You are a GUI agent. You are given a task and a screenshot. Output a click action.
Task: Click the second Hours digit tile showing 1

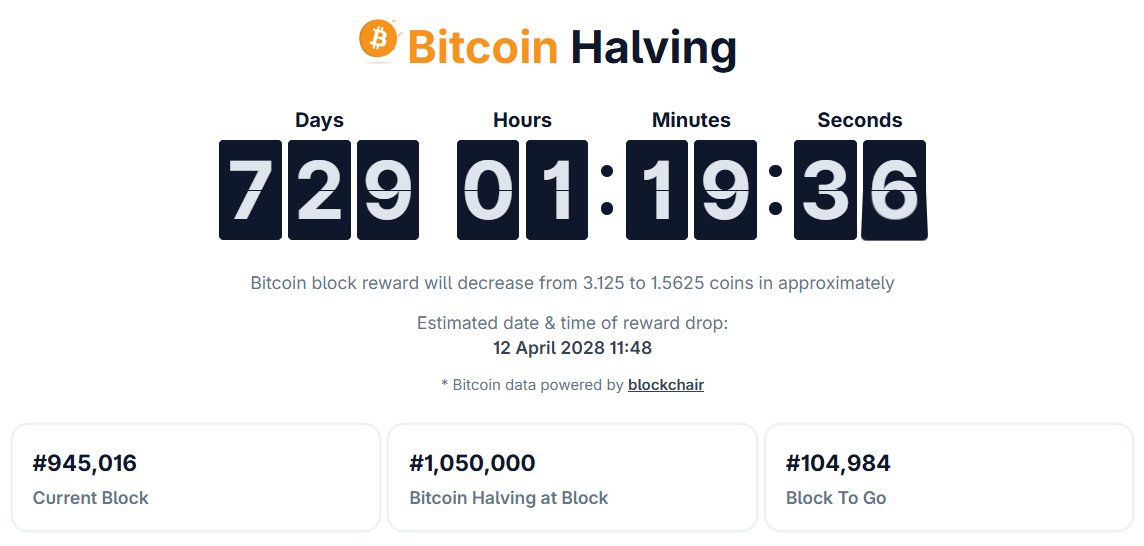click(557, 190)
